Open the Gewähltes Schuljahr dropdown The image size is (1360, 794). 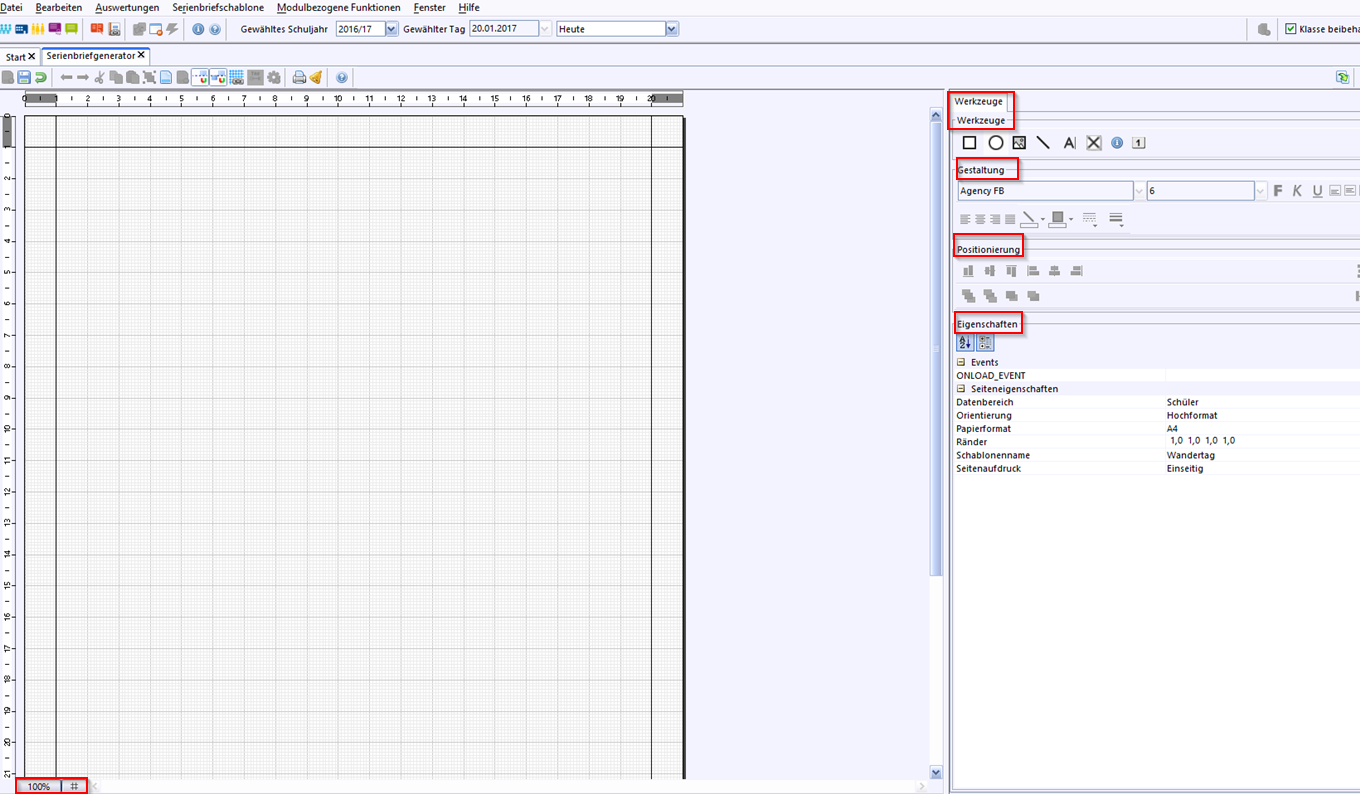coord(391,29)
